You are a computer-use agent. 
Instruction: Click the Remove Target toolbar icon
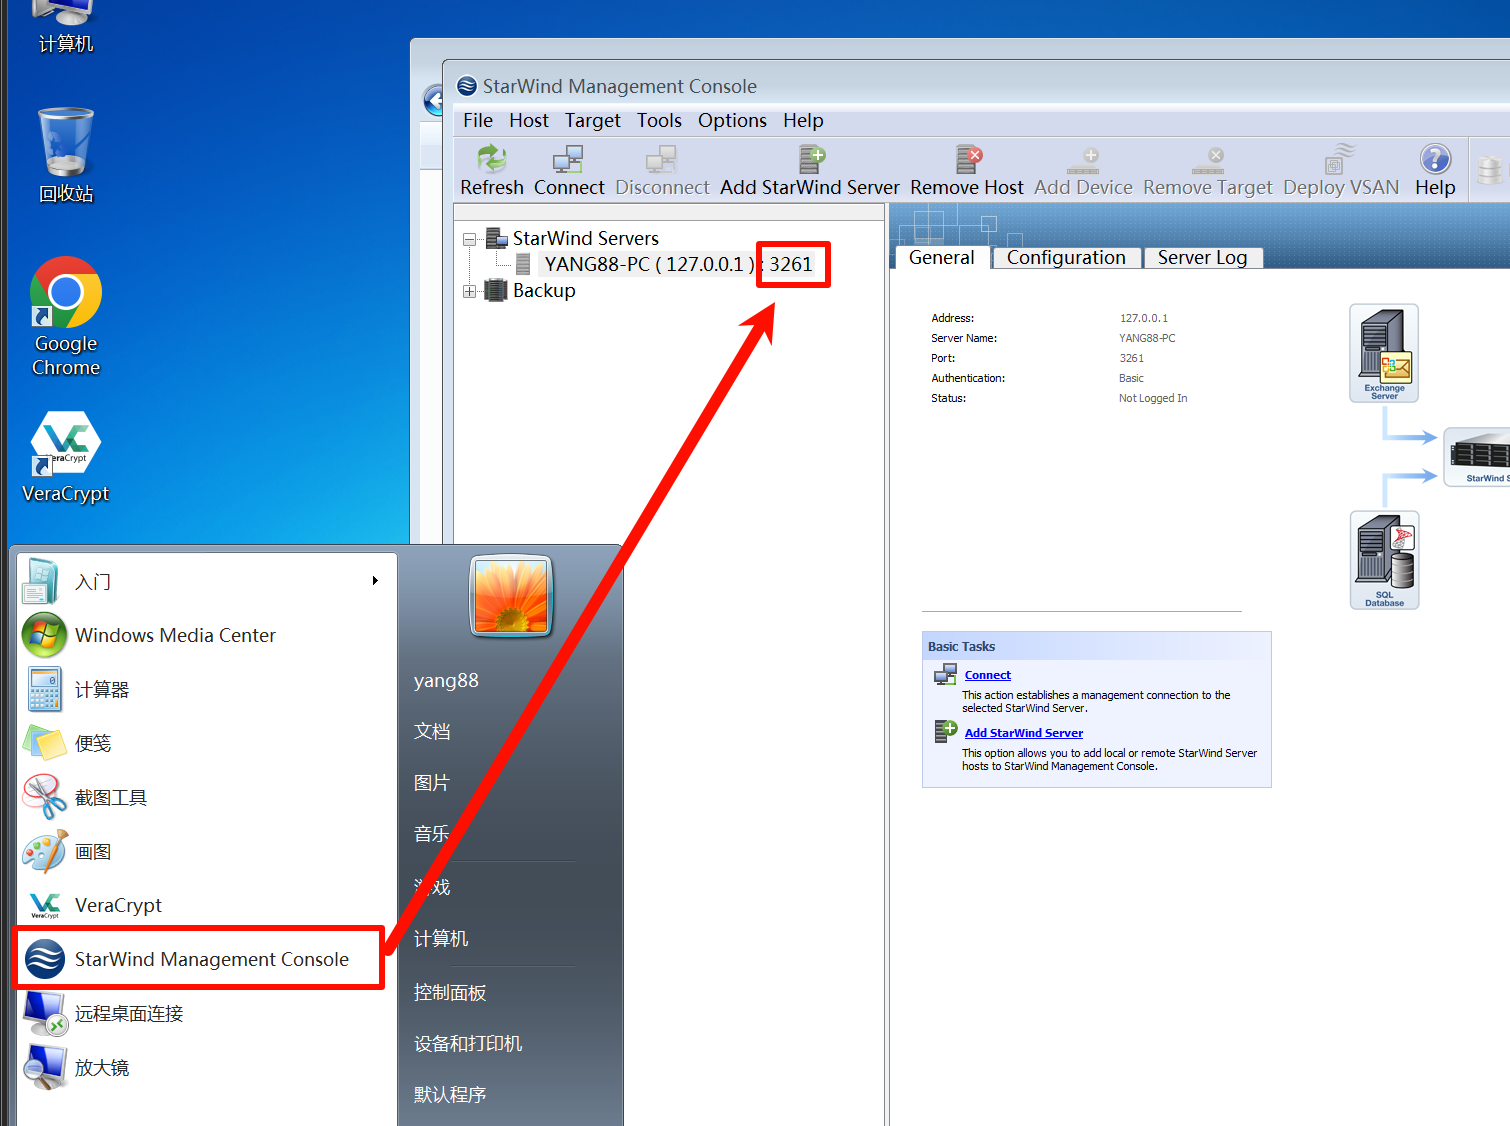pyautogui.click(x=1208, y=159)
